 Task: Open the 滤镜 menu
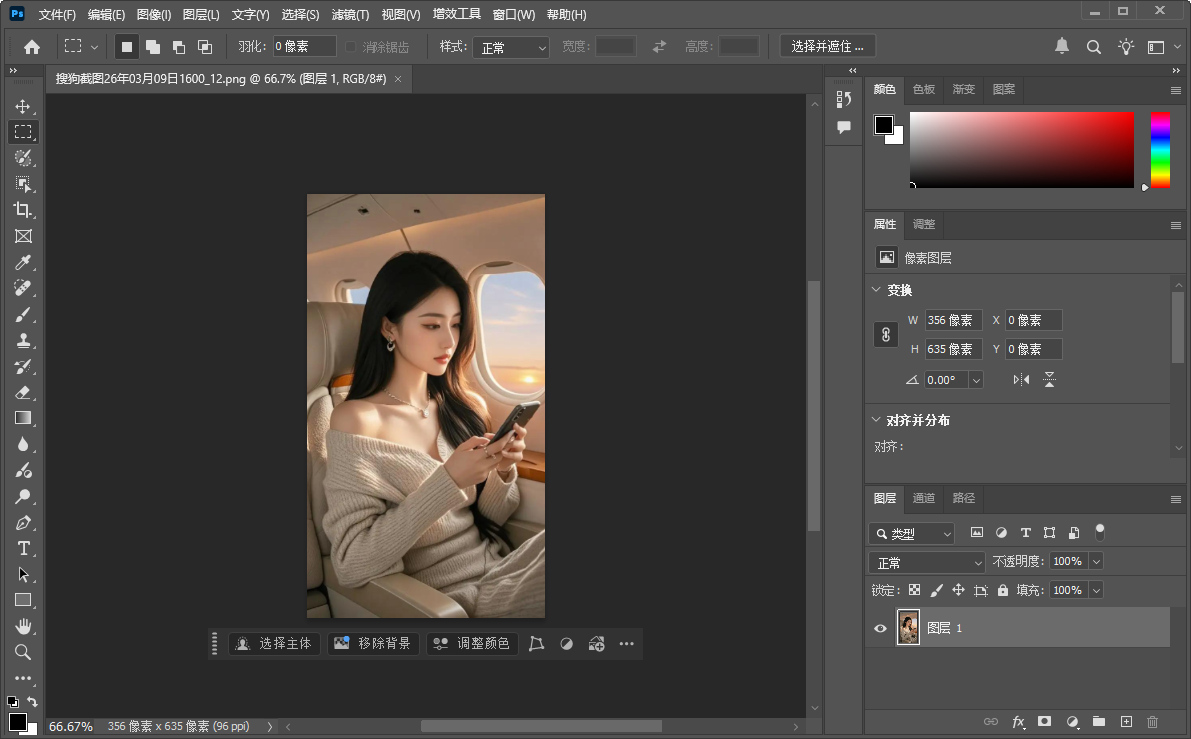(352, 14)
